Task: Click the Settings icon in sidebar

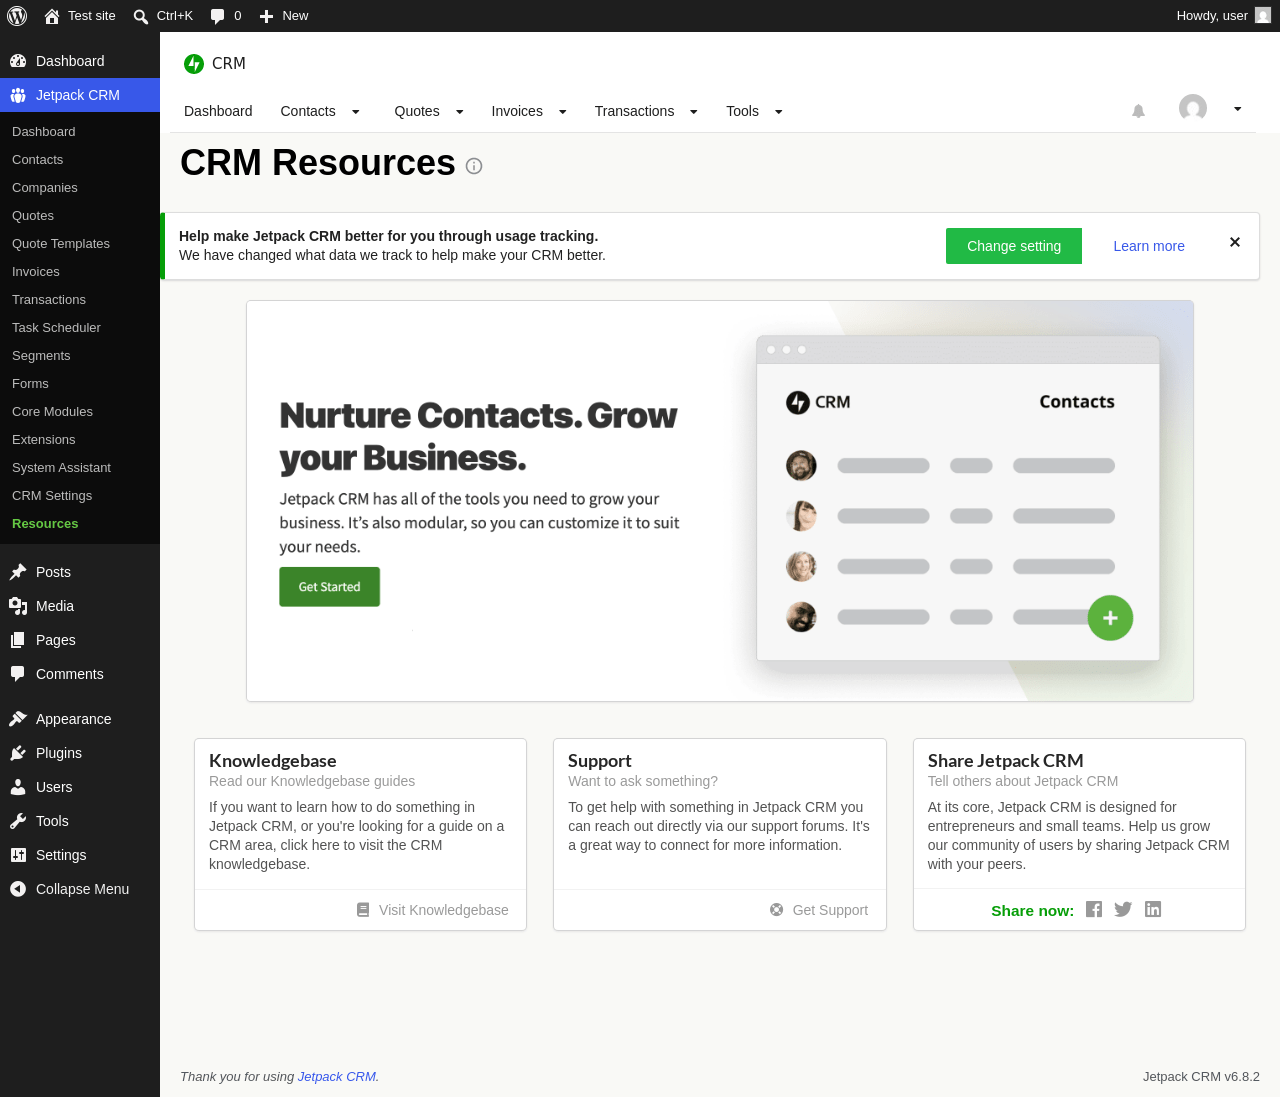Action: coord(18,855)
